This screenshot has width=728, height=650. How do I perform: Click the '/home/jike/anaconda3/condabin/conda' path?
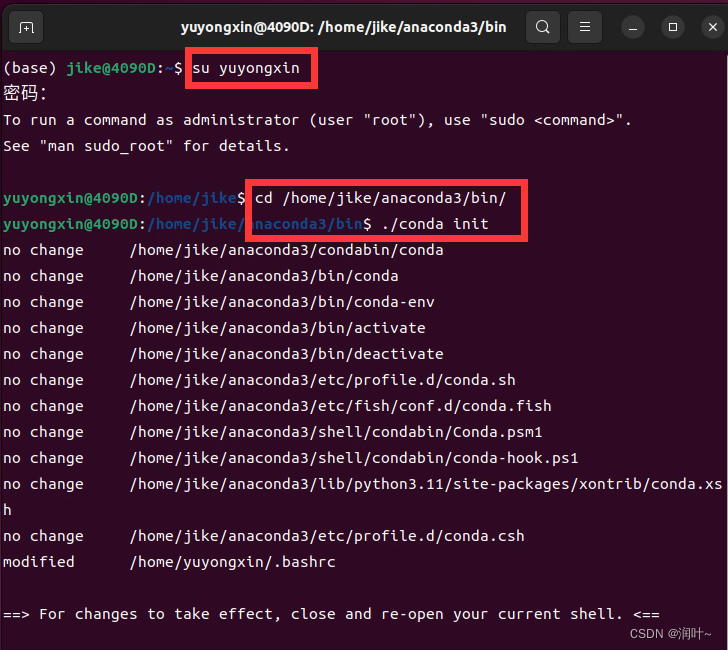286,250
